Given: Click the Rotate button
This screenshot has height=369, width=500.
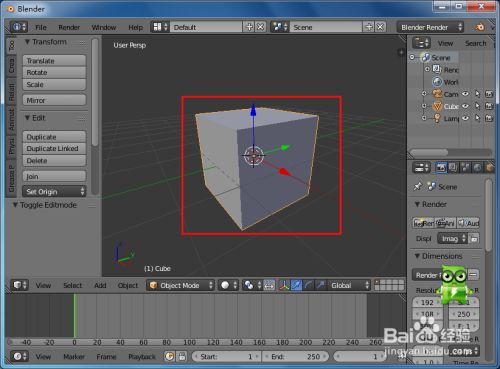Looking at the screenshot, I should pos(54,72).
